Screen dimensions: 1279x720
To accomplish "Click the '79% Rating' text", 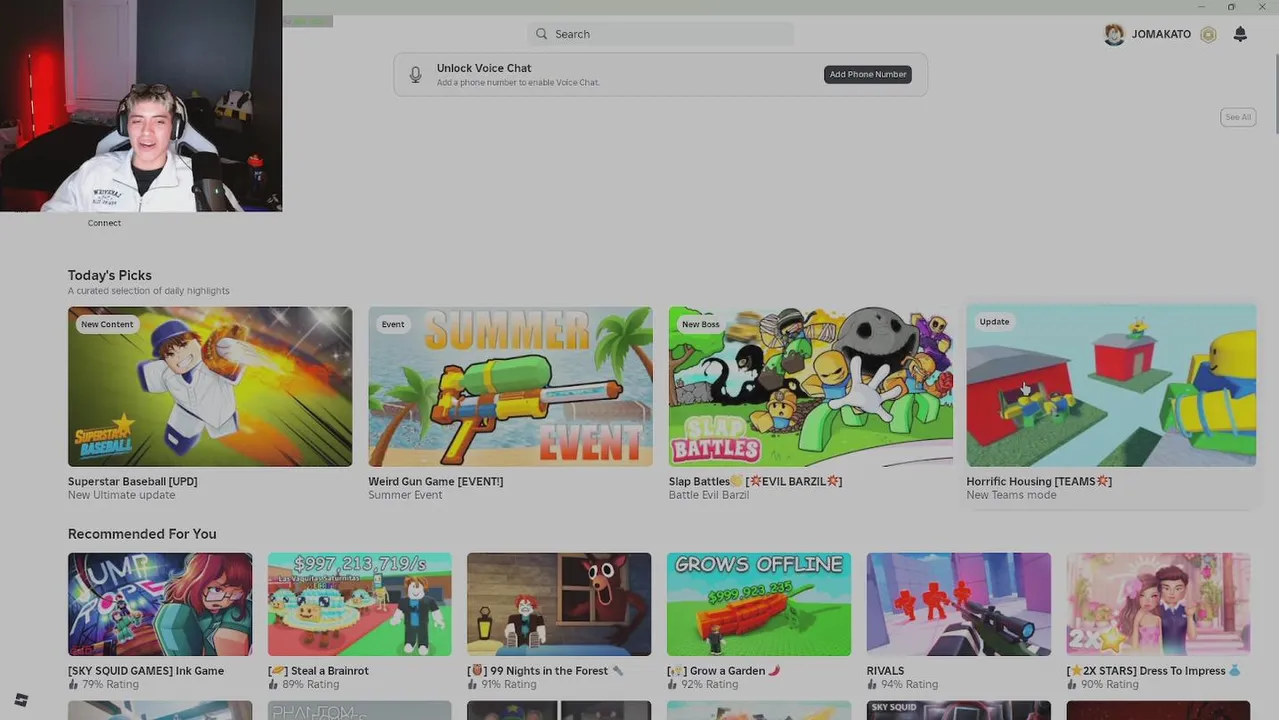I will [110, 685].
